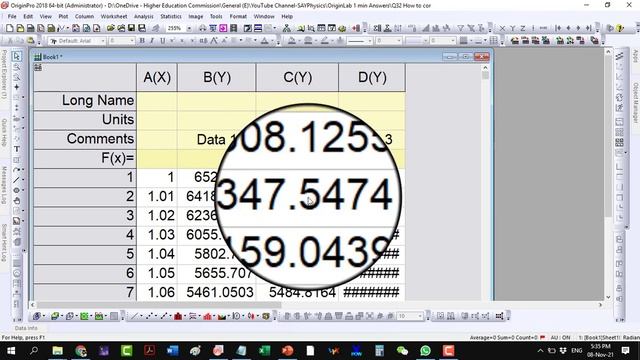Show hidden system tray icons chevron

point(540,351)
